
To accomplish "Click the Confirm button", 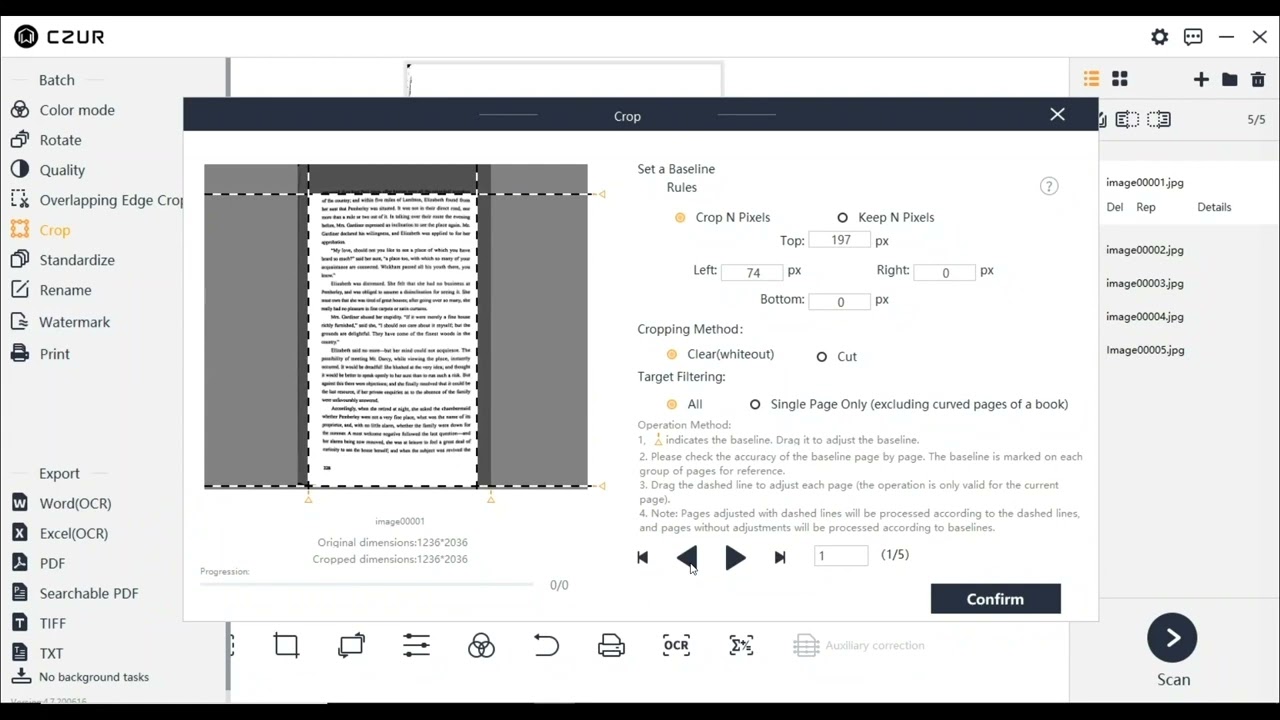I will 995,599.
